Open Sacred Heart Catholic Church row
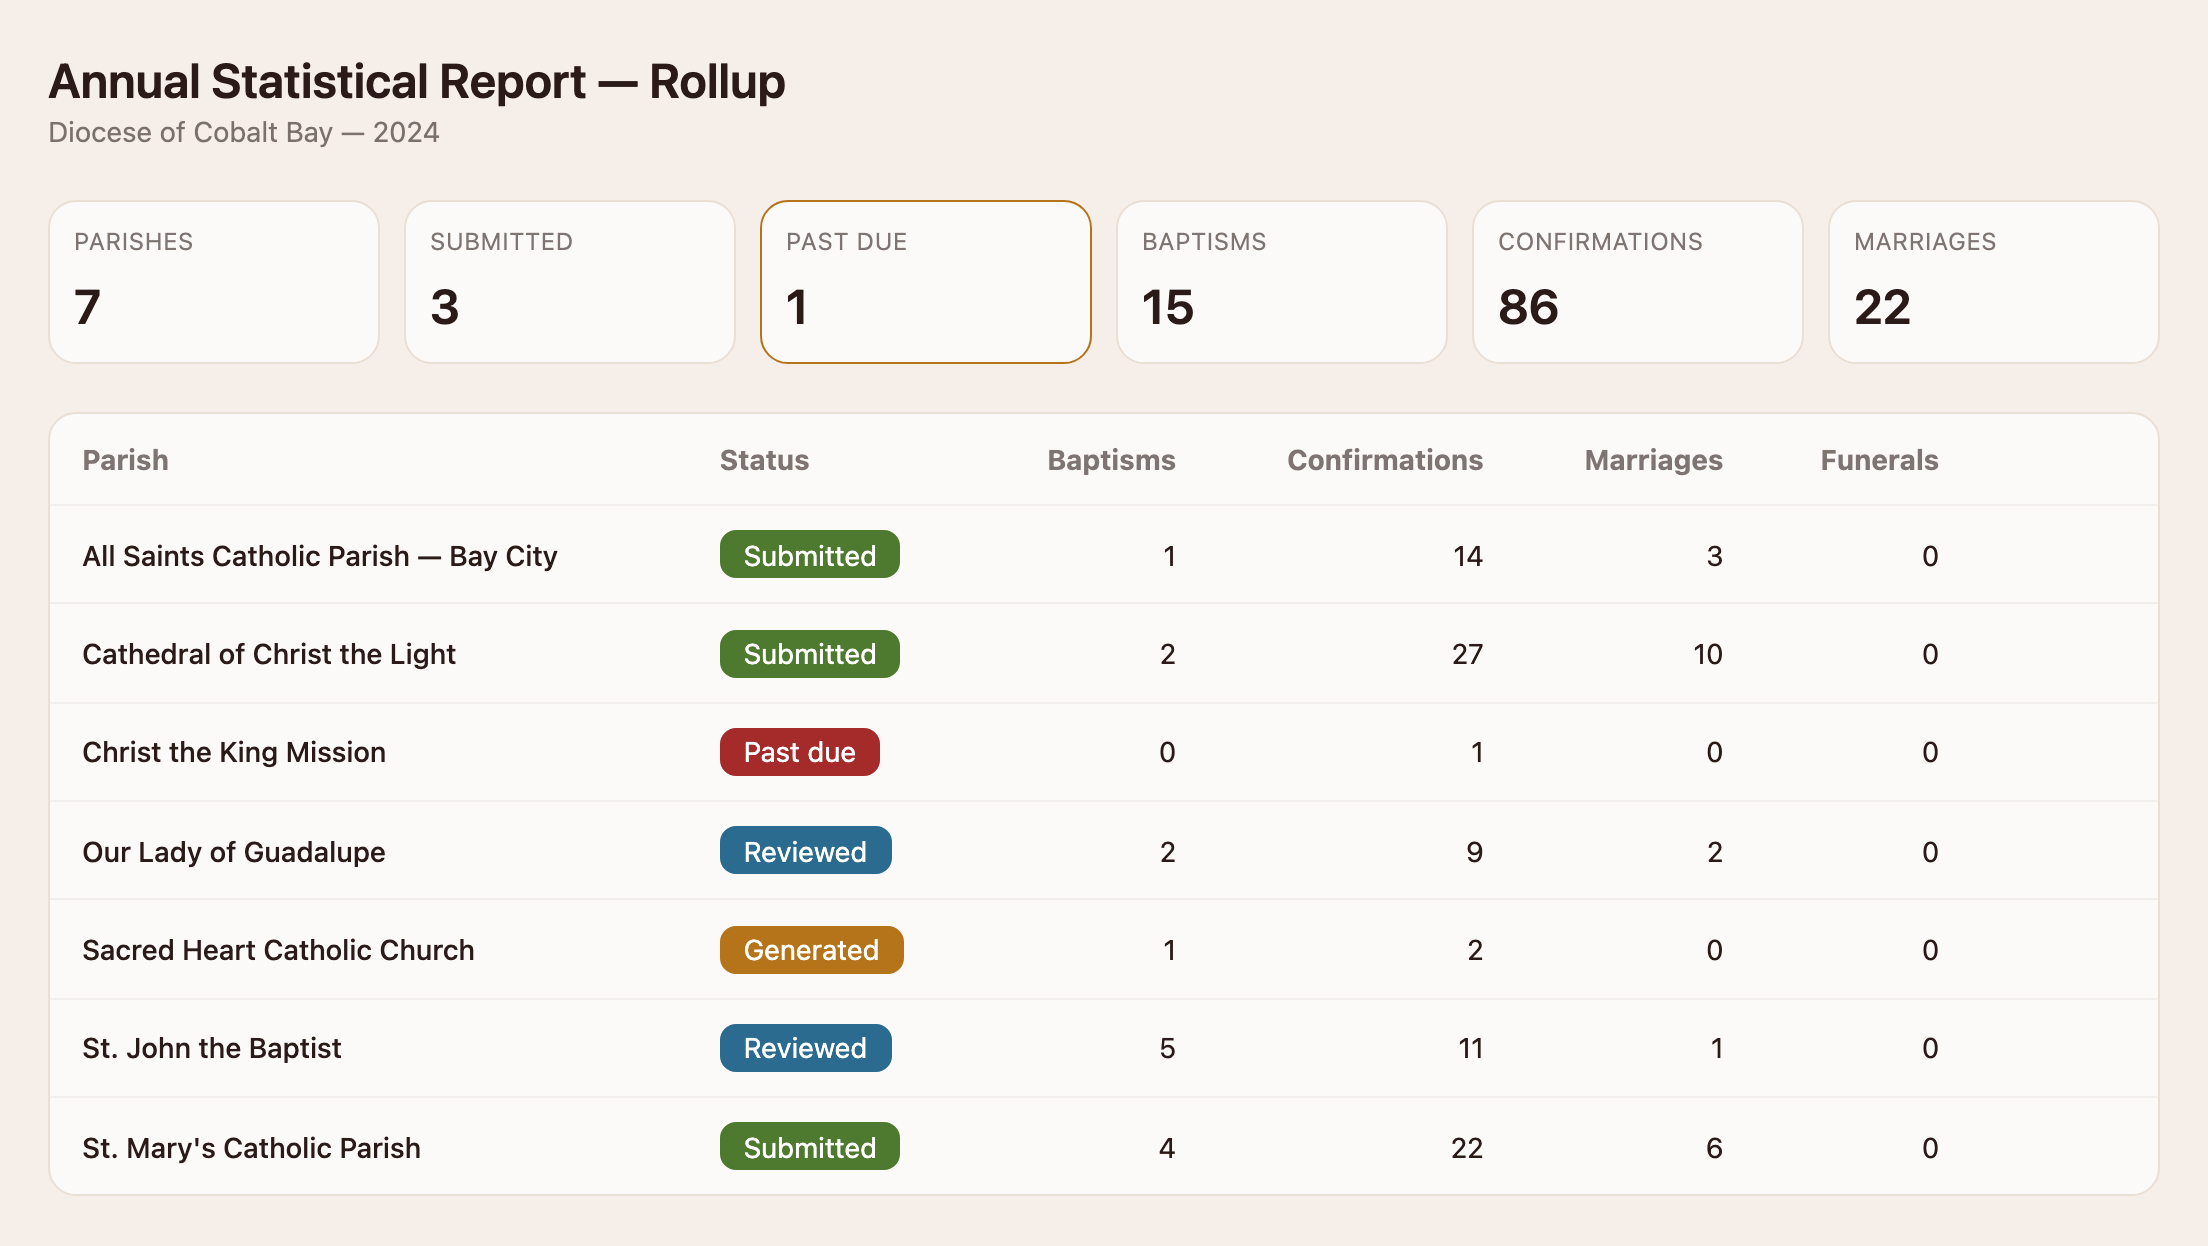Viewport: 2208px width, 1246px height. (1104, 950)
